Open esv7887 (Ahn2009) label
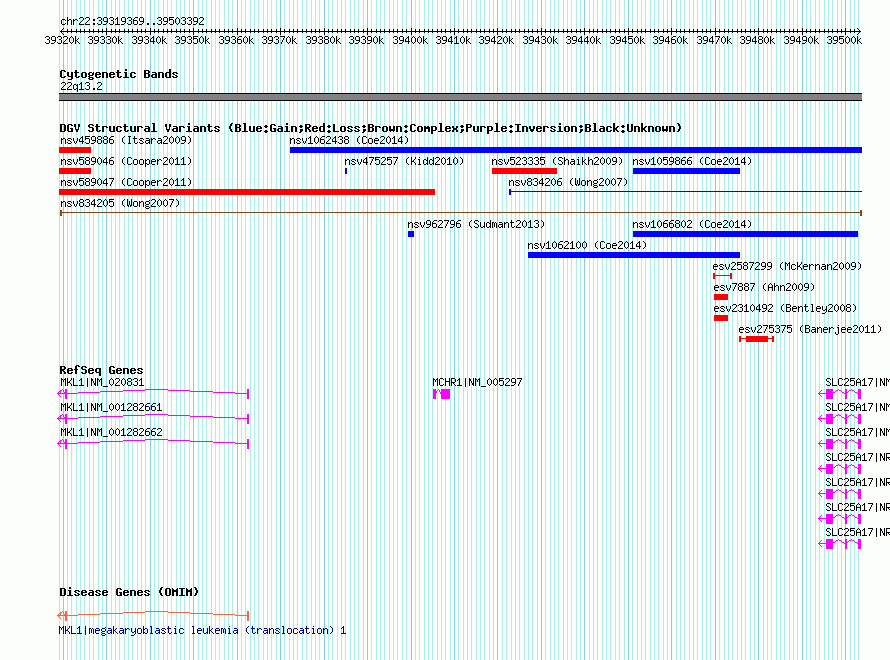This screenshot has height=660, width=890. 764,287
